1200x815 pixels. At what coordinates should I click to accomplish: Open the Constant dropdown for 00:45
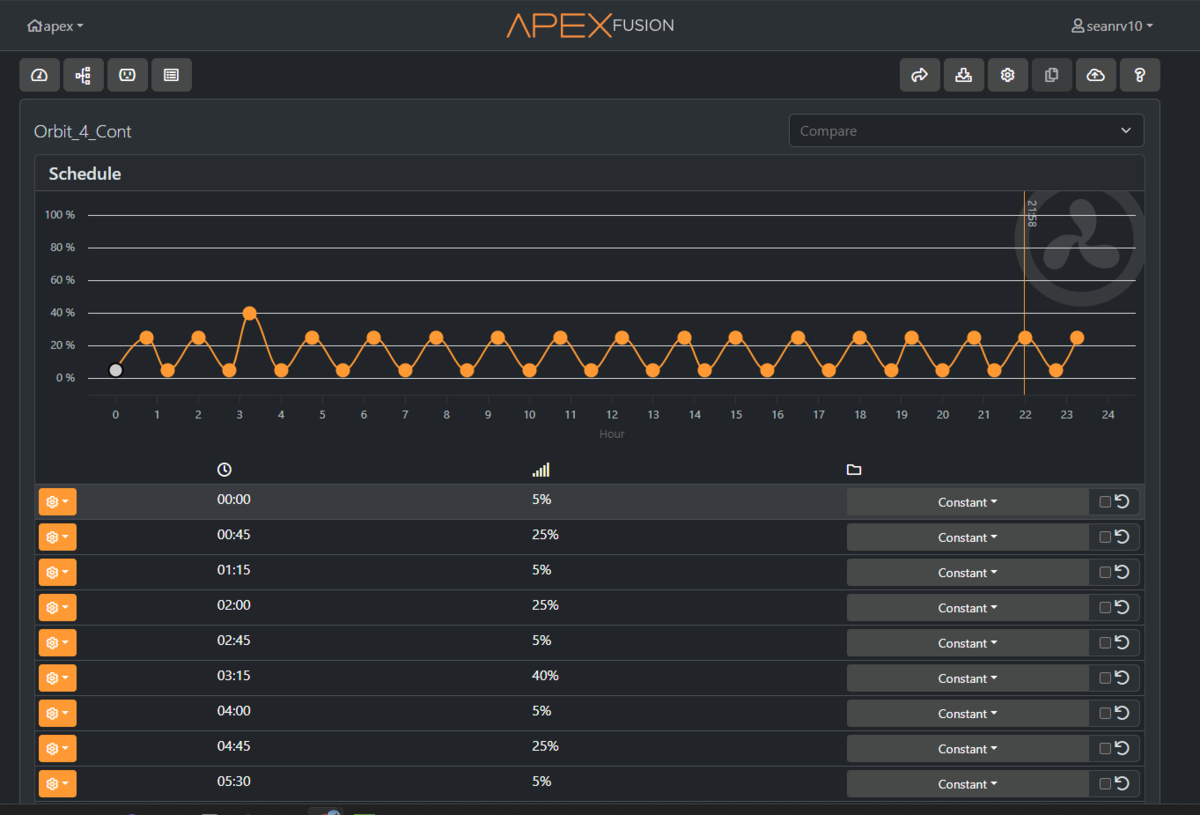pos(967,538)
